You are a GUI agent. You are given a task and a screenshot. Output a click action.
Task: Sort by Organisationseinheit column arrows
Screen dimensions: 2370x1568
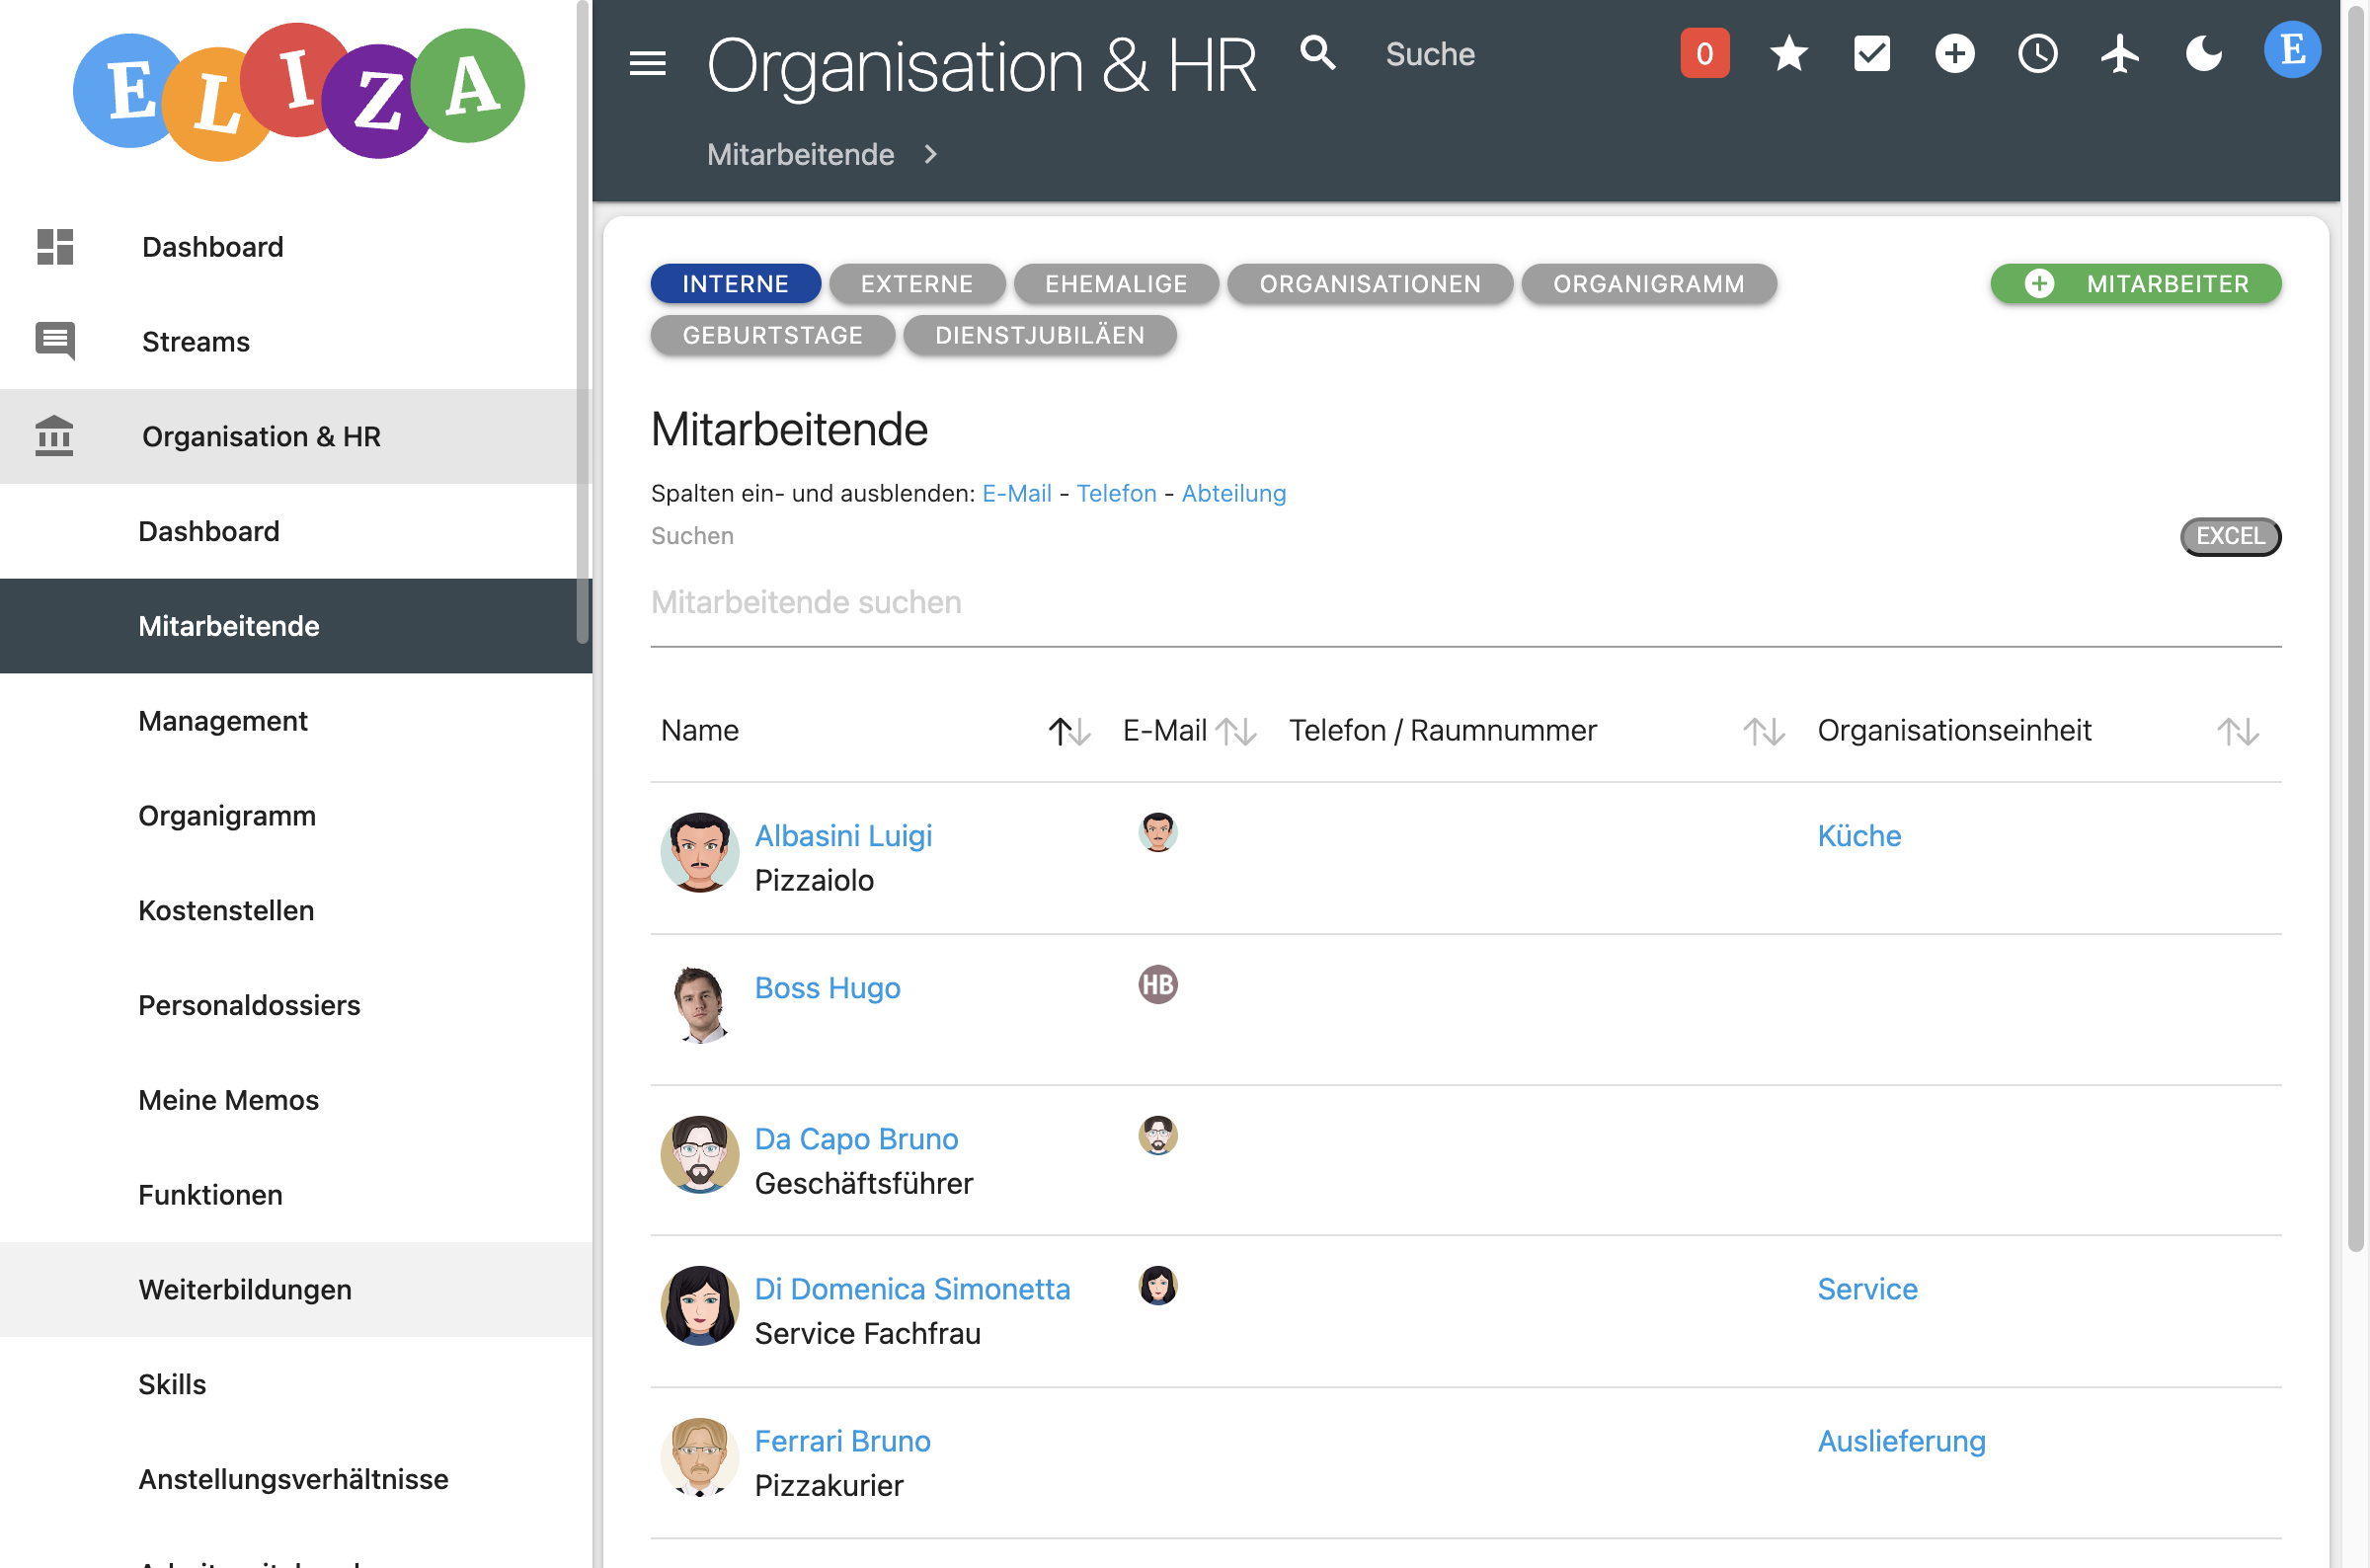tap(2238, 732)
